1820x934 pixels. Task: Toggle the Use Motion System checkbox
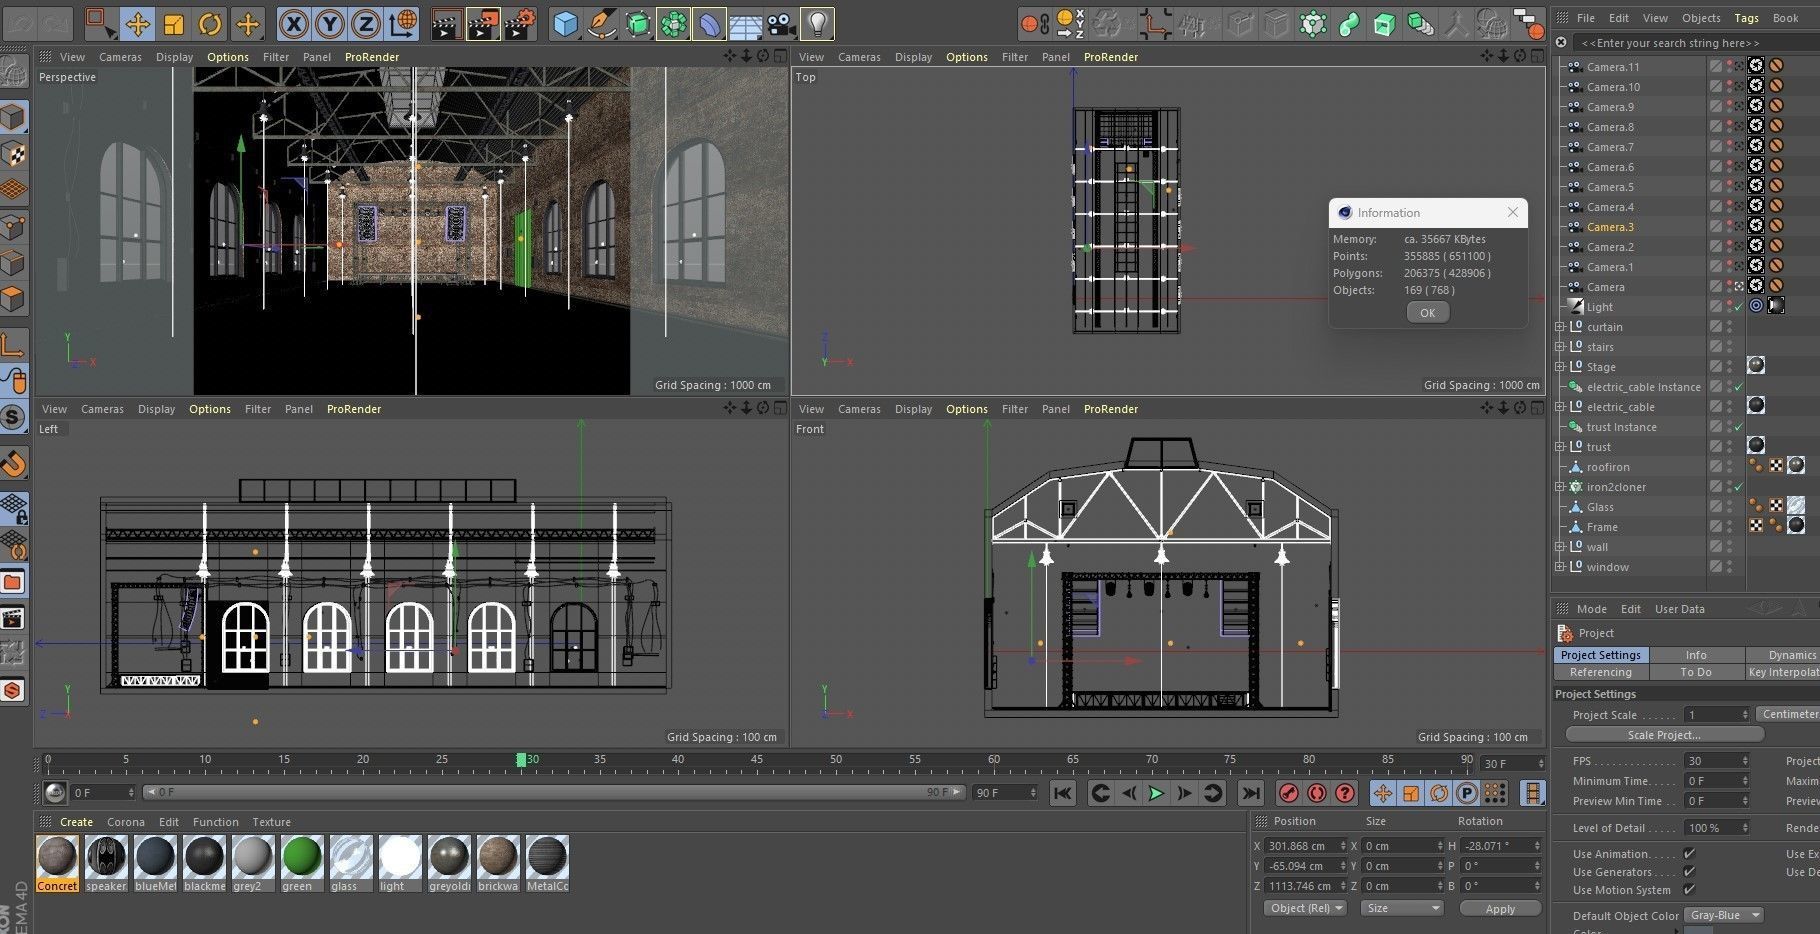(1689, 890)
